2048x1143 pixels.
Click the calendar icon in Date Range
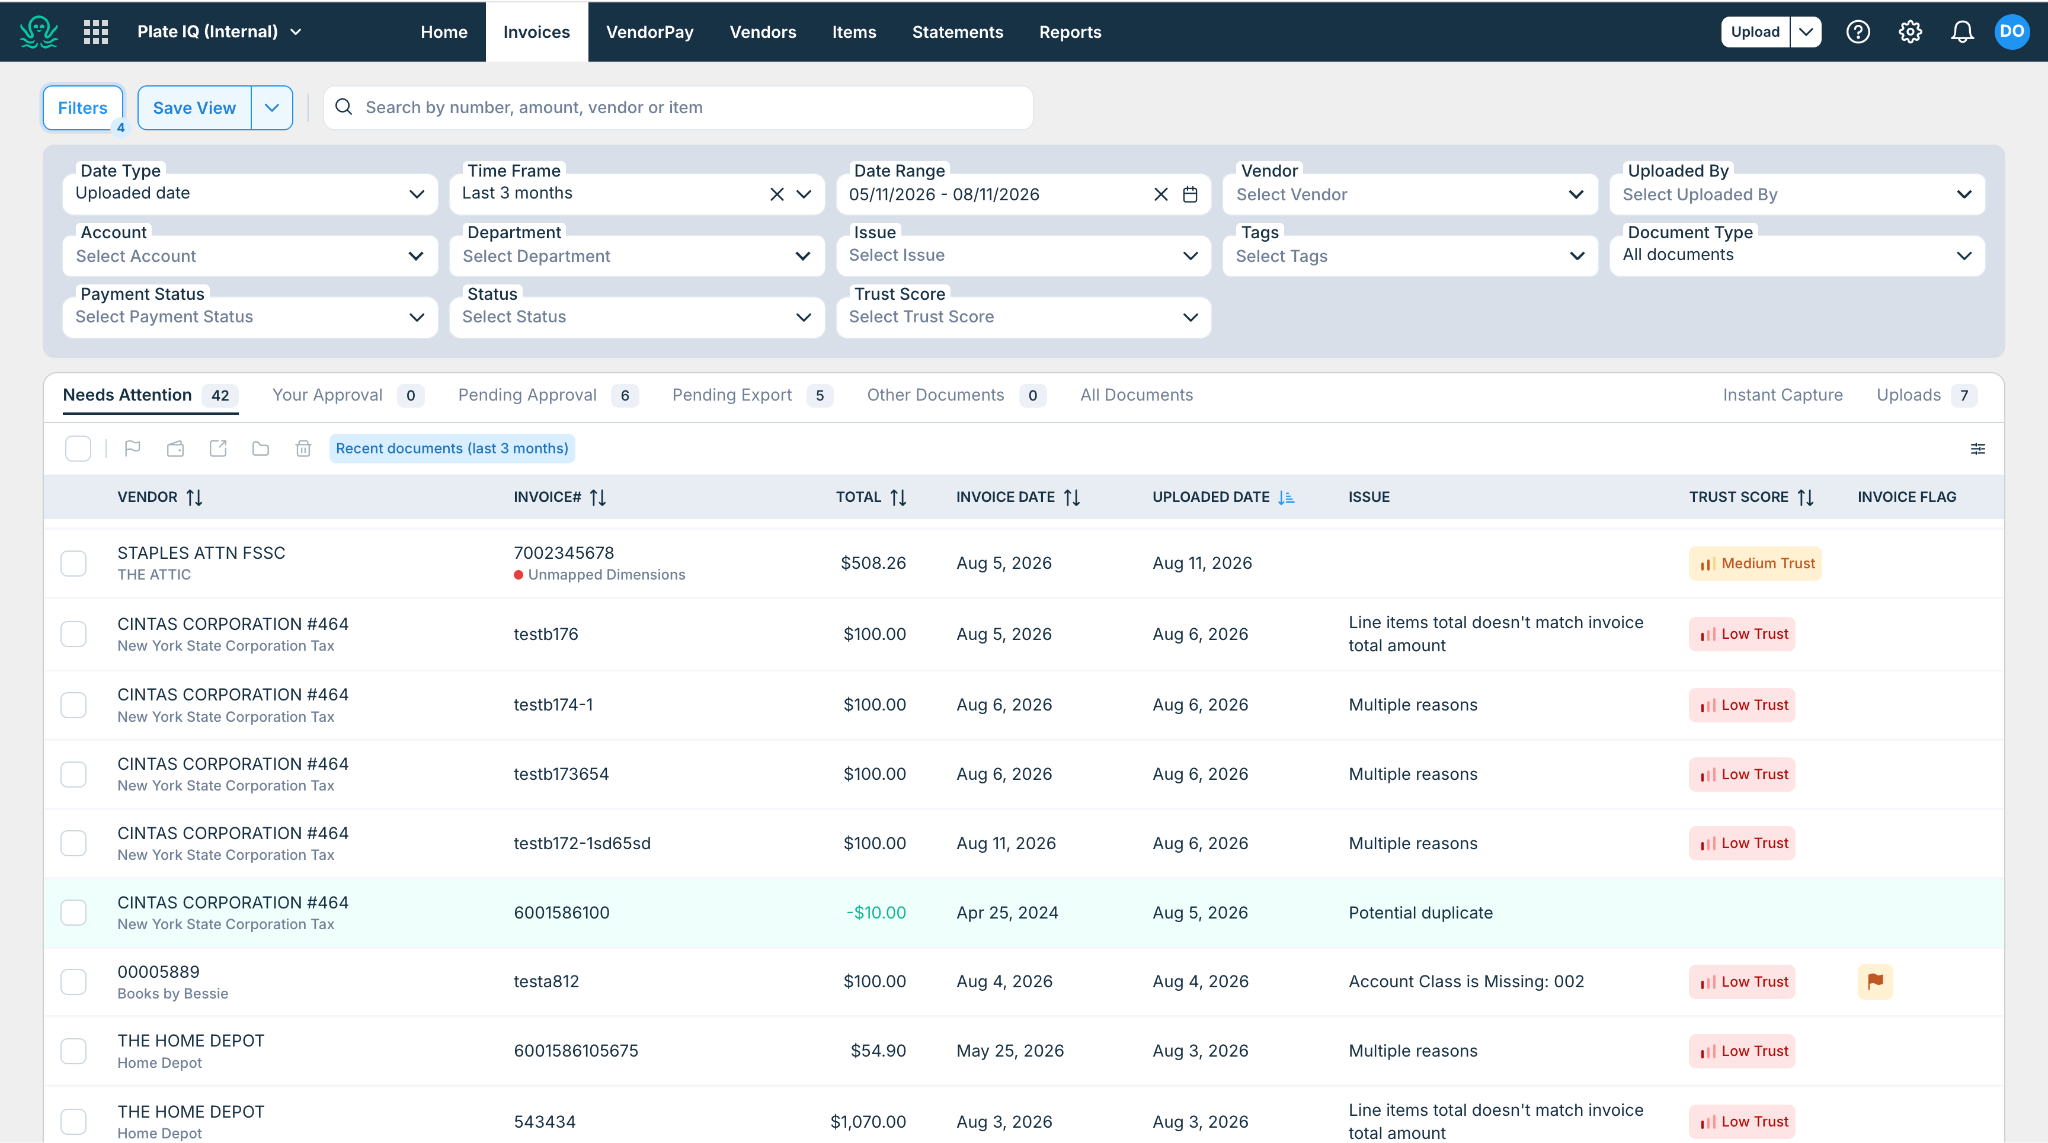click(x=1190, y=194)
